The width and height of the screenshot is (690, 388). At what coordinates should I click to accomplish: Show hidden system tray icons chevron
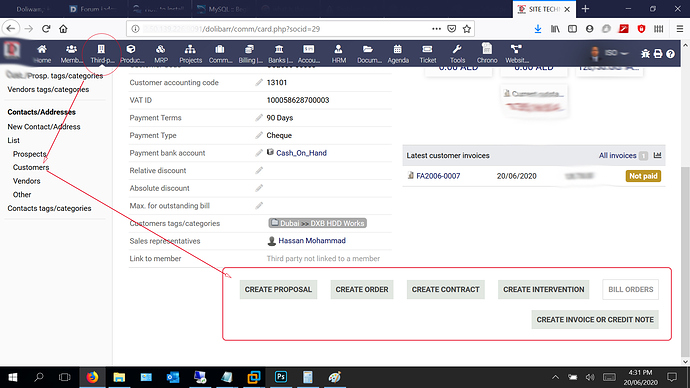tap(555, 377)
